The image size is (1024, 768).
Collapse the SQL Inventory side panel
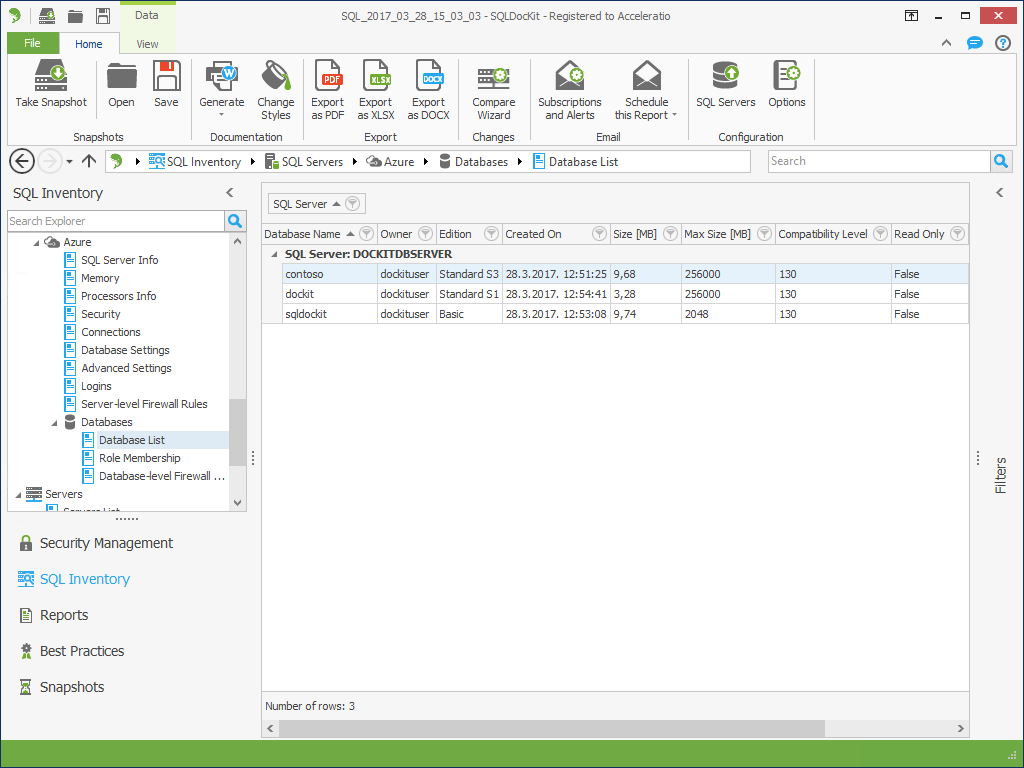(230, 193)
